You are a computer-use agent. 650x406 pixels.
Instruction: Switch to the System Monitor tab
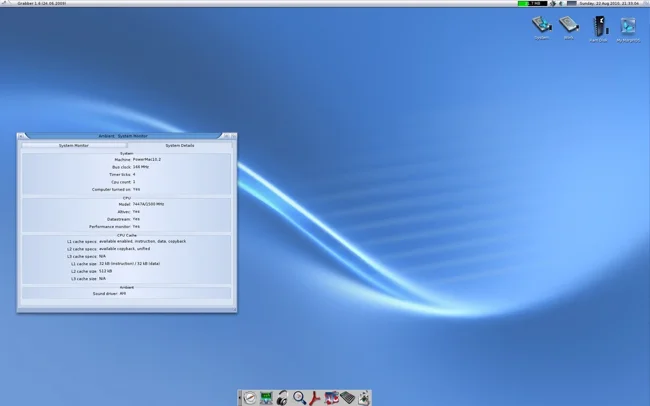(73, 145)
